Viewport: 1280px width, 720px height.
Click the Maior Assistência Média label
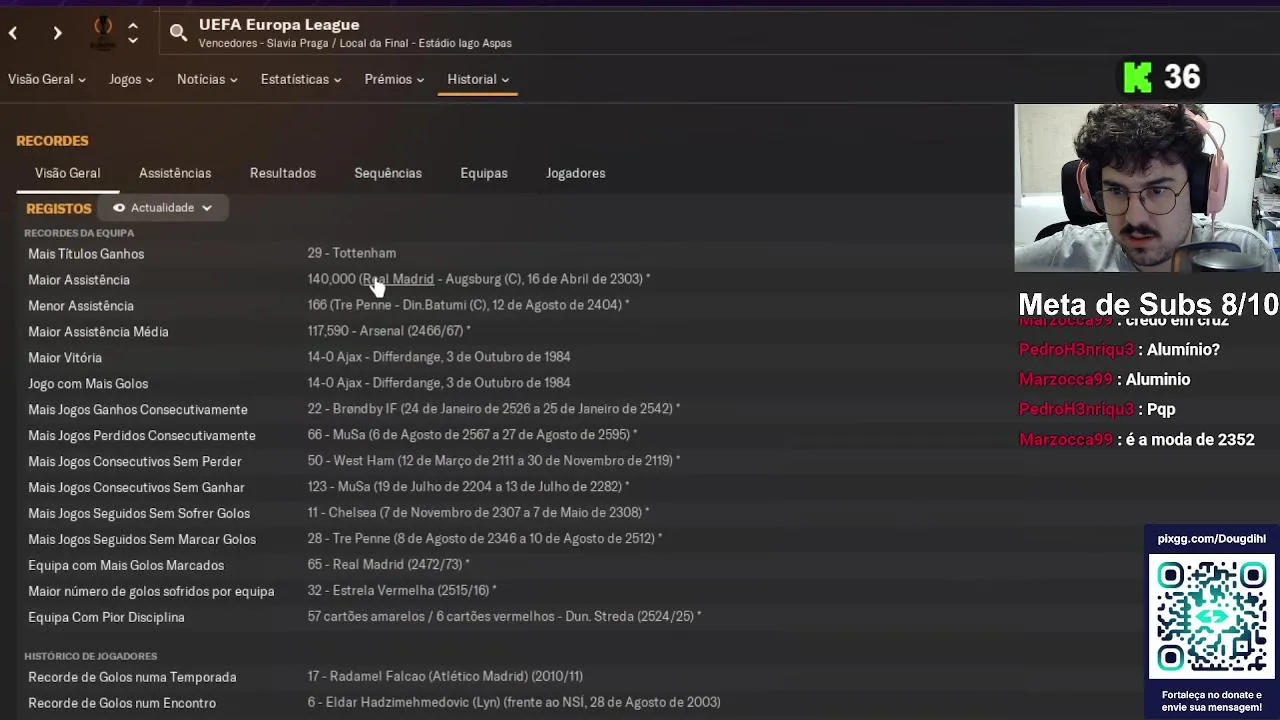[x=98, y=332]
